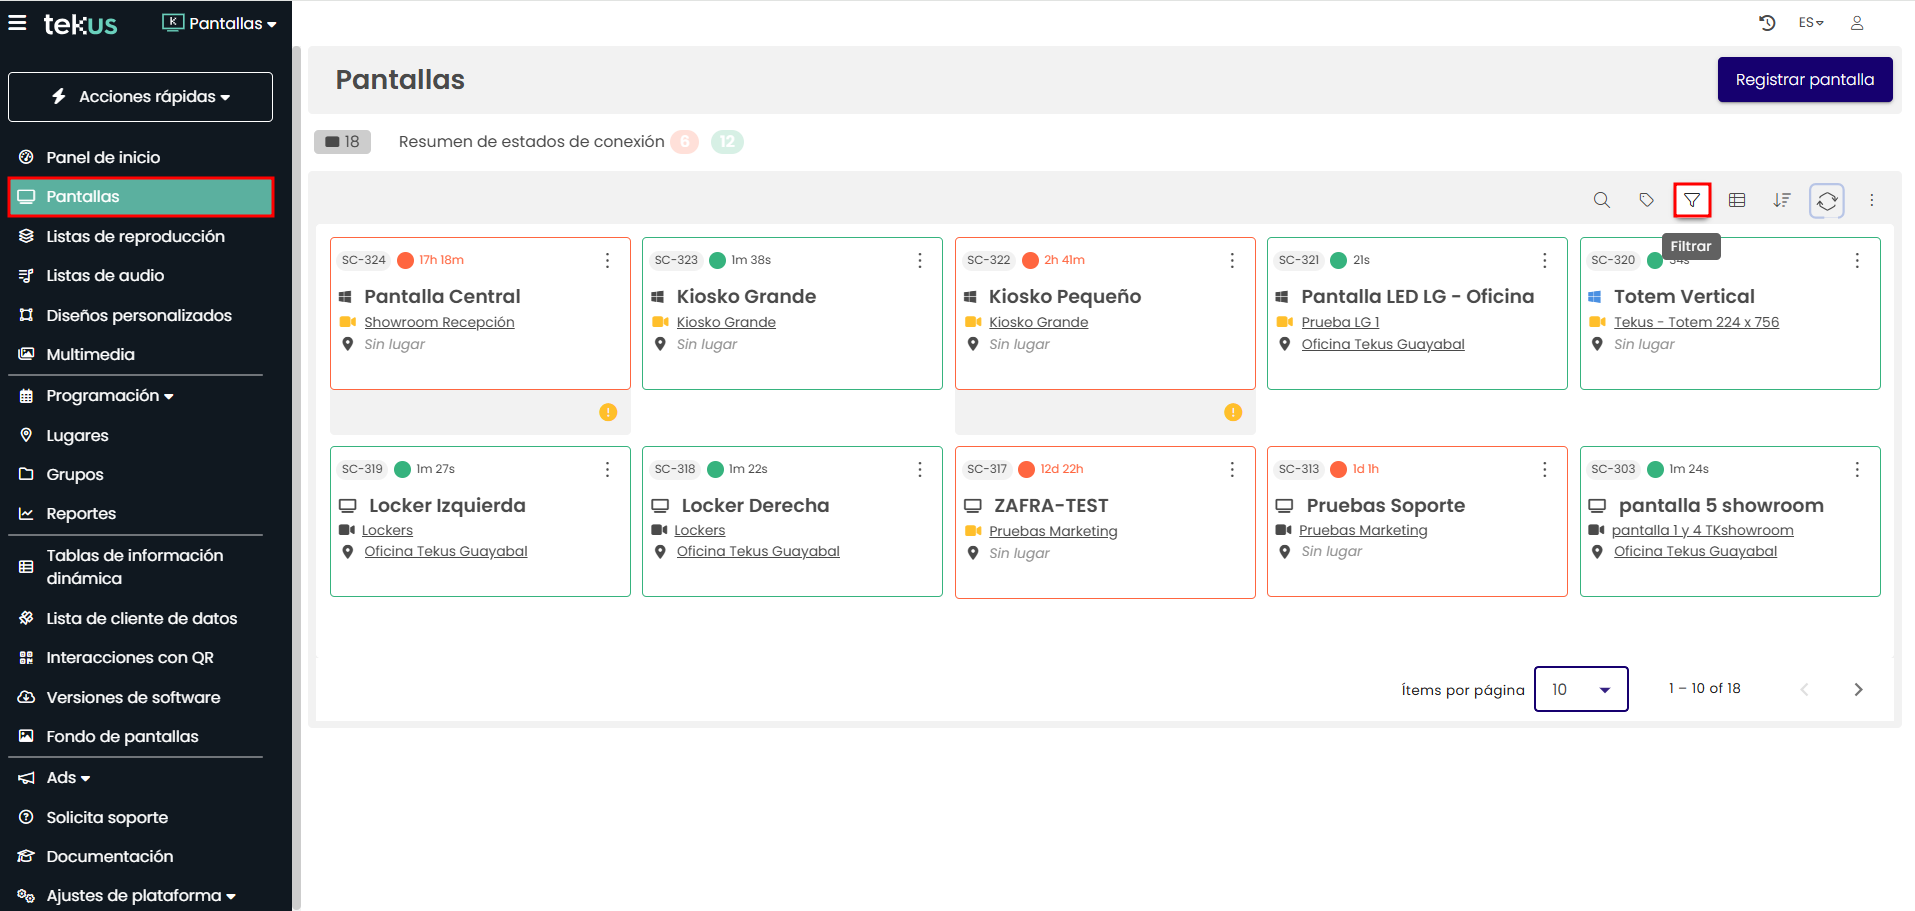Open the items per page dropdown
The image size is (1915, 911).
pos(1580,689)
